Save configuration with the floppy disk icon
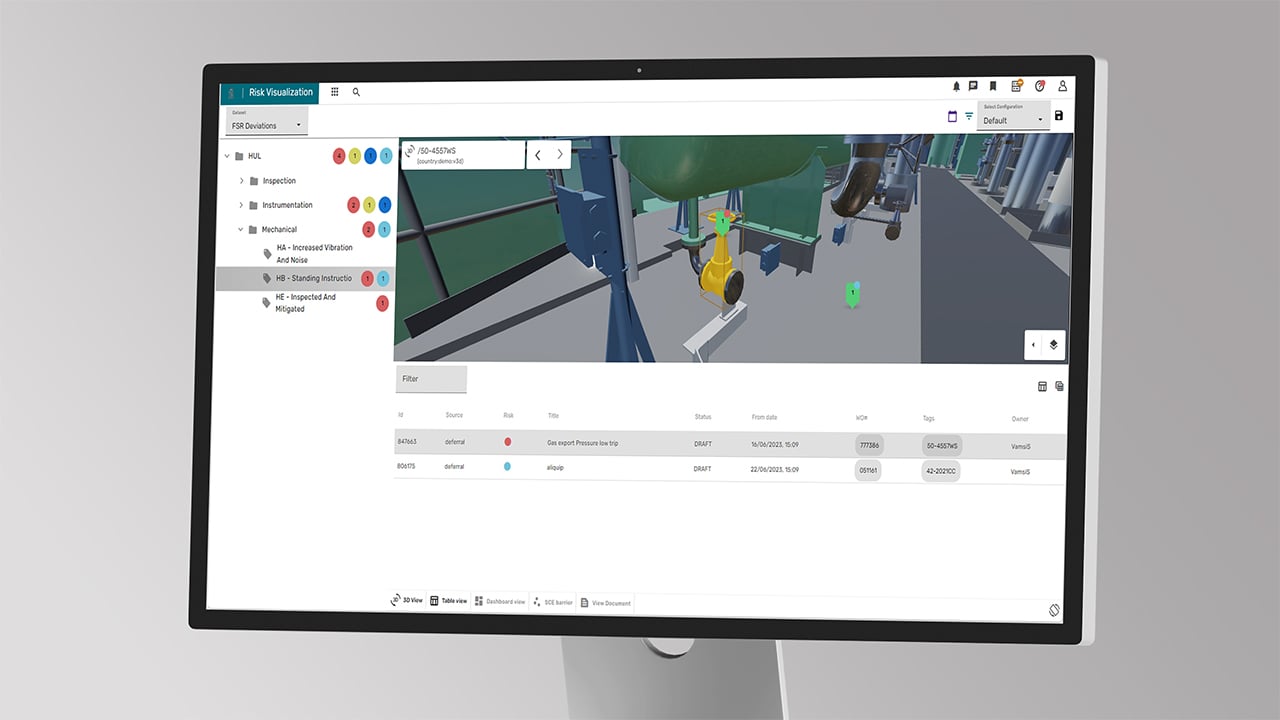Image resolution: width=1280 pixels, height=720 pixels. tap(1059, 116)
